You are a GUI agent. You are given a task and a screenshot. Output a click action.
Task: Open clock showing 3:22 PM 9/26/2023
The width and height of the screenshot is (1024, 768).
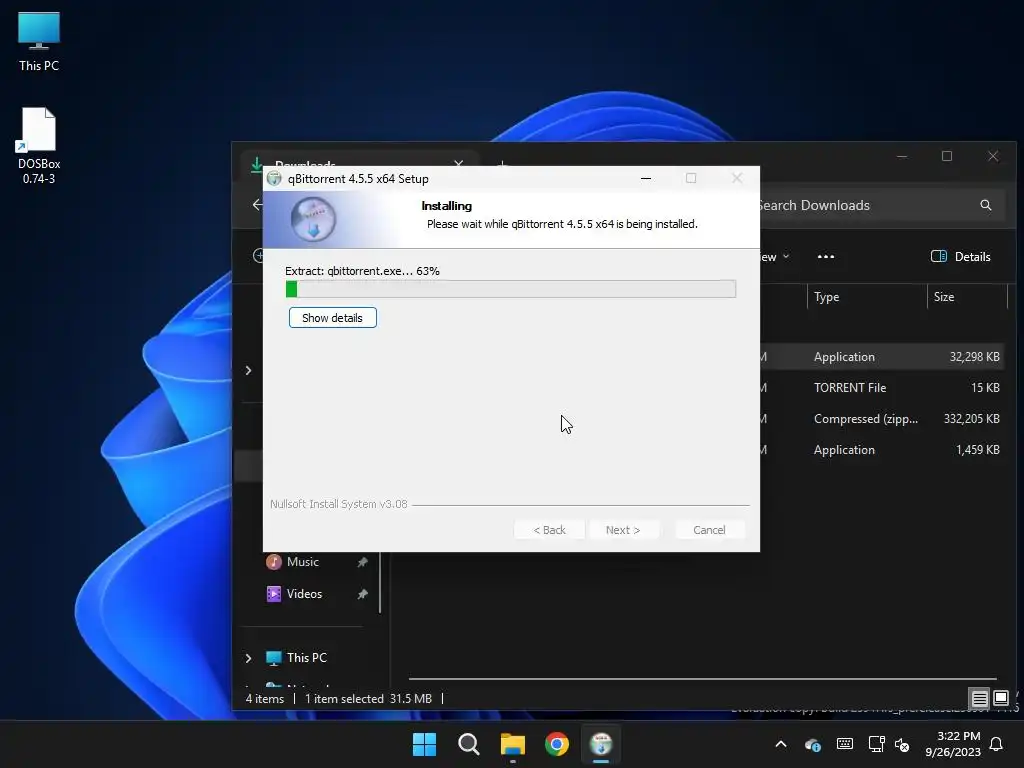click(x=953, y=744)
